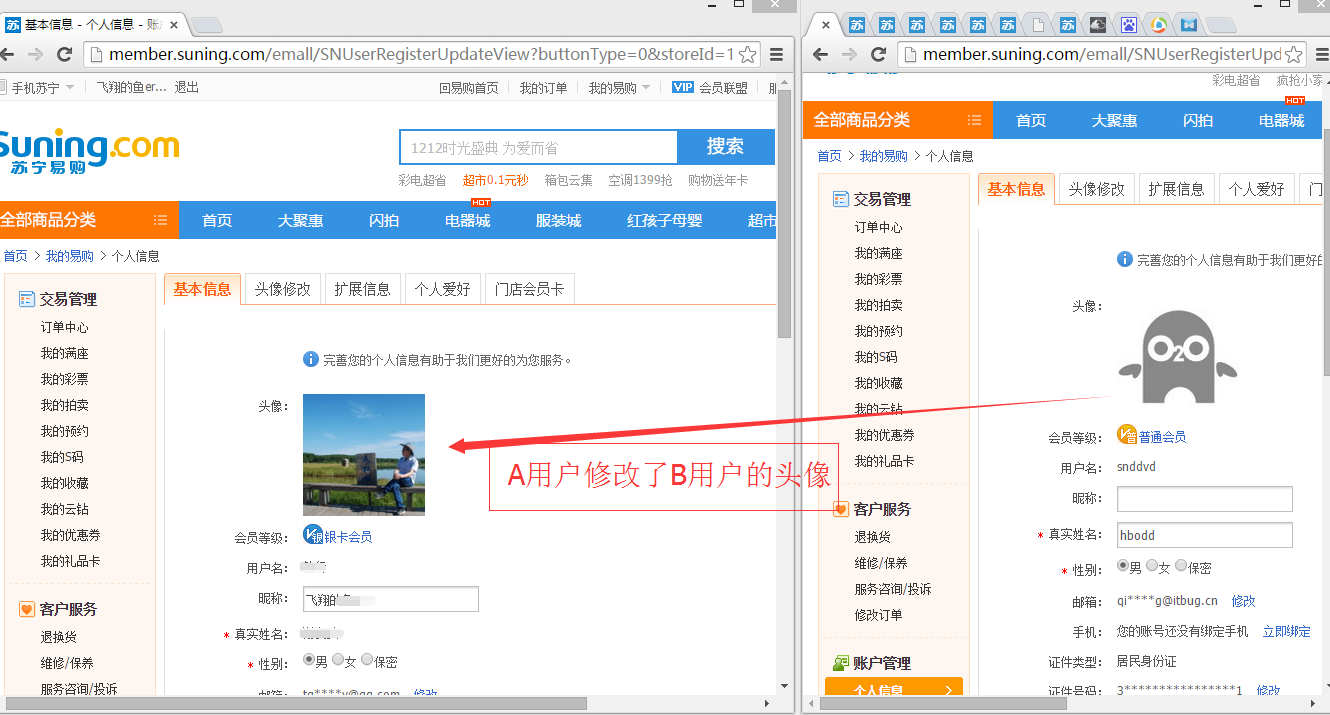Click the search input box
Image resolution: width=1330 pixels, height=715 pixels.
pyautogui.click(x=538, y=147)
